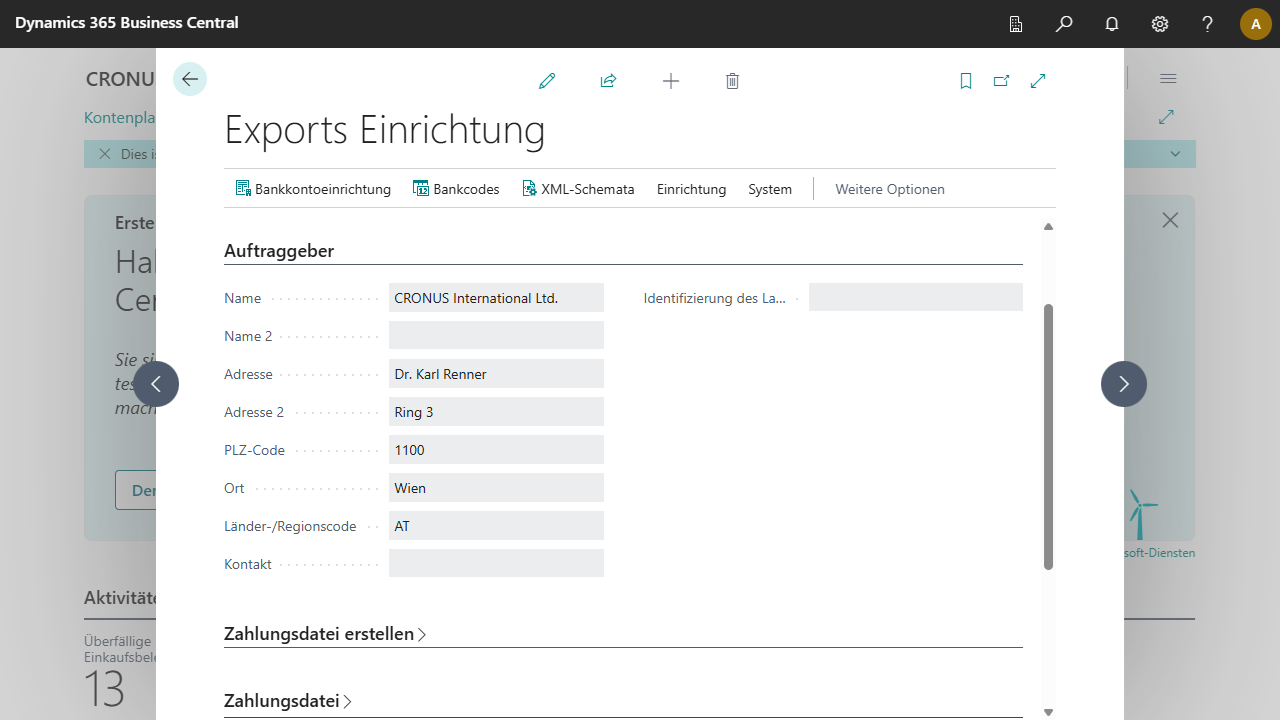Screen dimensions: 1280x720
Task: Expand background page with diagonal arrows
Action: (1166, 117)
